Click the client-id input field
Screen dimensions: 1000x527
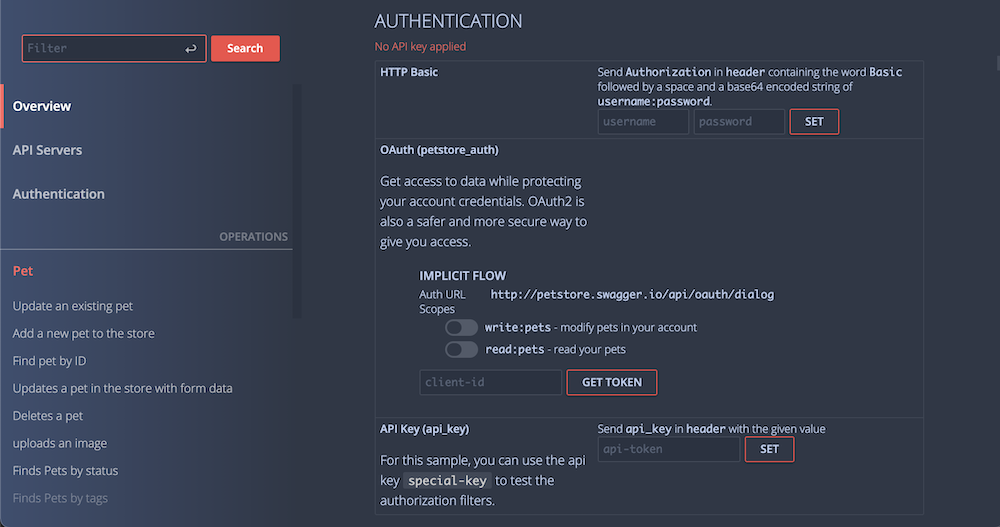tap(491, 382)
